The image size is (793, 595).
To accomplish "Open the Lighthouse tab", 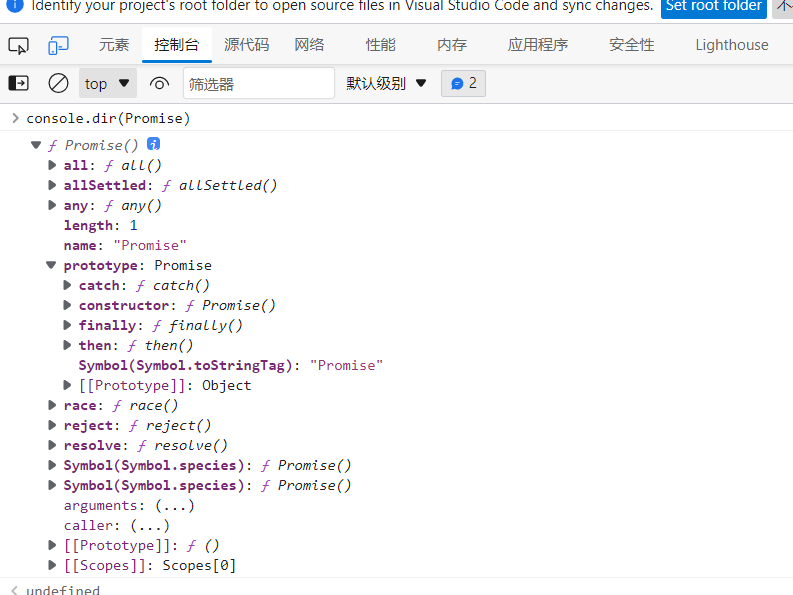I will click(732, 45).
